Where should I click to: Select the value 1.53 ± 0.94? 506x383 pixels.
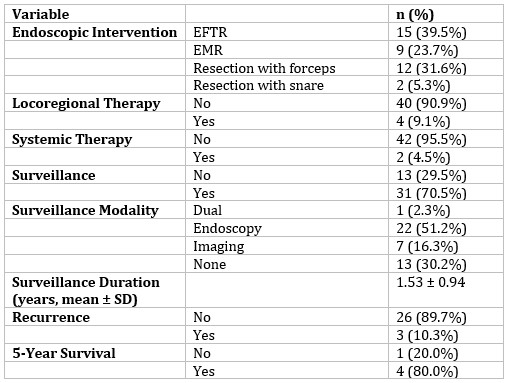point(431,282)
